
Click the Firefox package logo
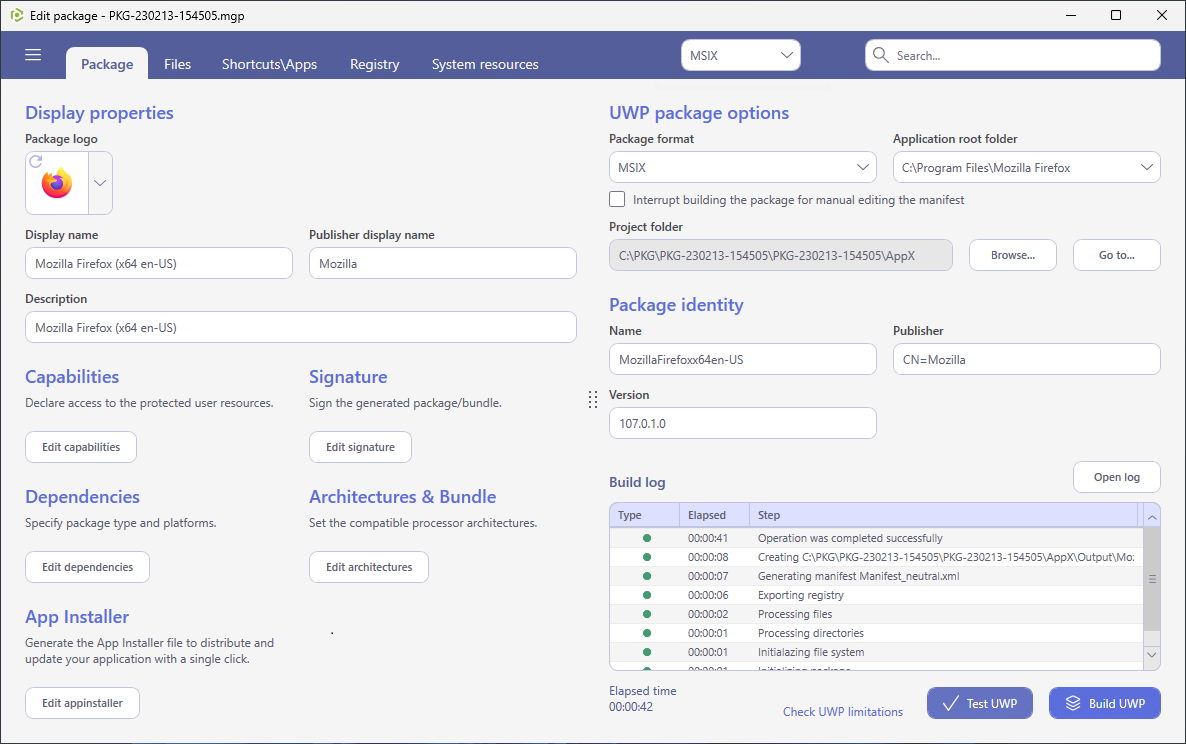(x=57, y=184)
